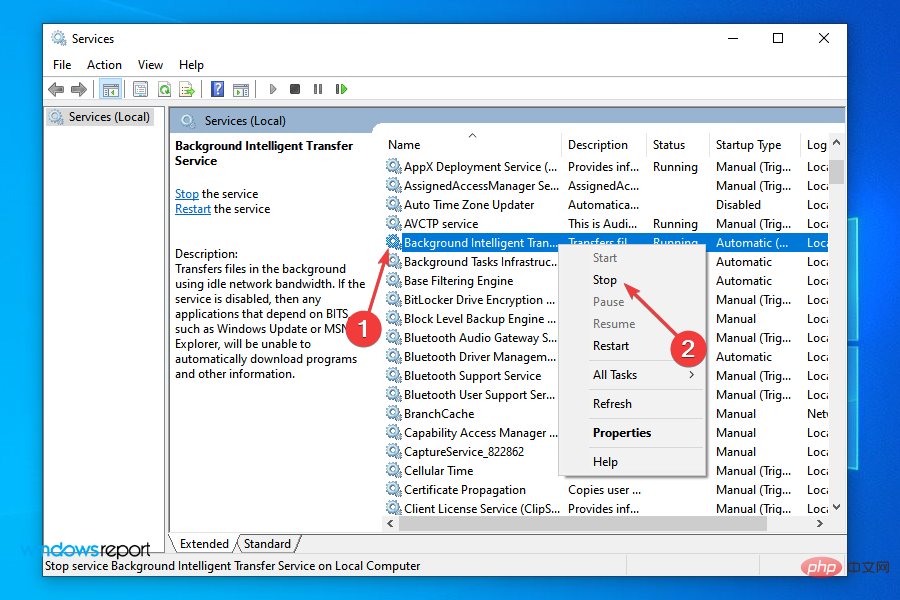900x600 pixels.
Task: Select Stop from the context menu
Action: coord(604,280)
